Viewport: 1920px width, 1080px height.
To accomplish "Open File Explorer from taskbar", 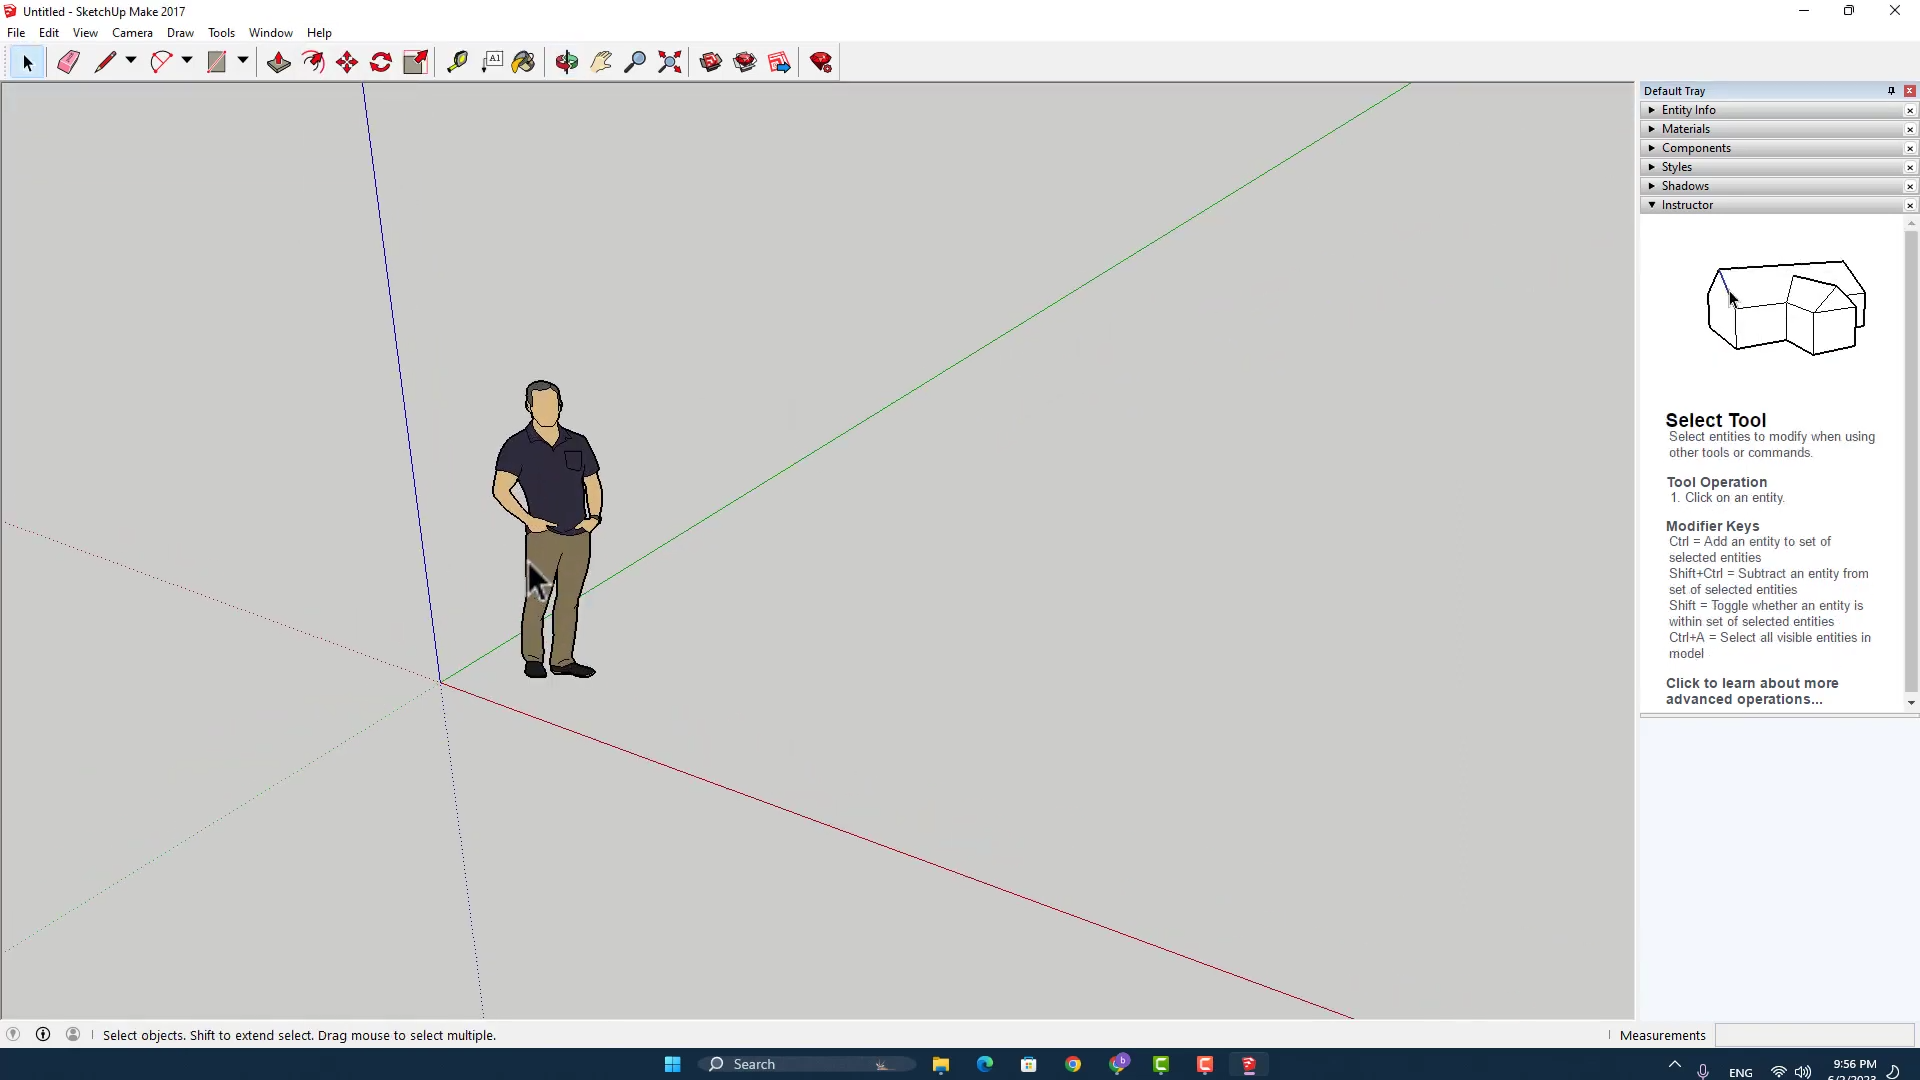I will pyautogui.click(x=941, y=1064).
